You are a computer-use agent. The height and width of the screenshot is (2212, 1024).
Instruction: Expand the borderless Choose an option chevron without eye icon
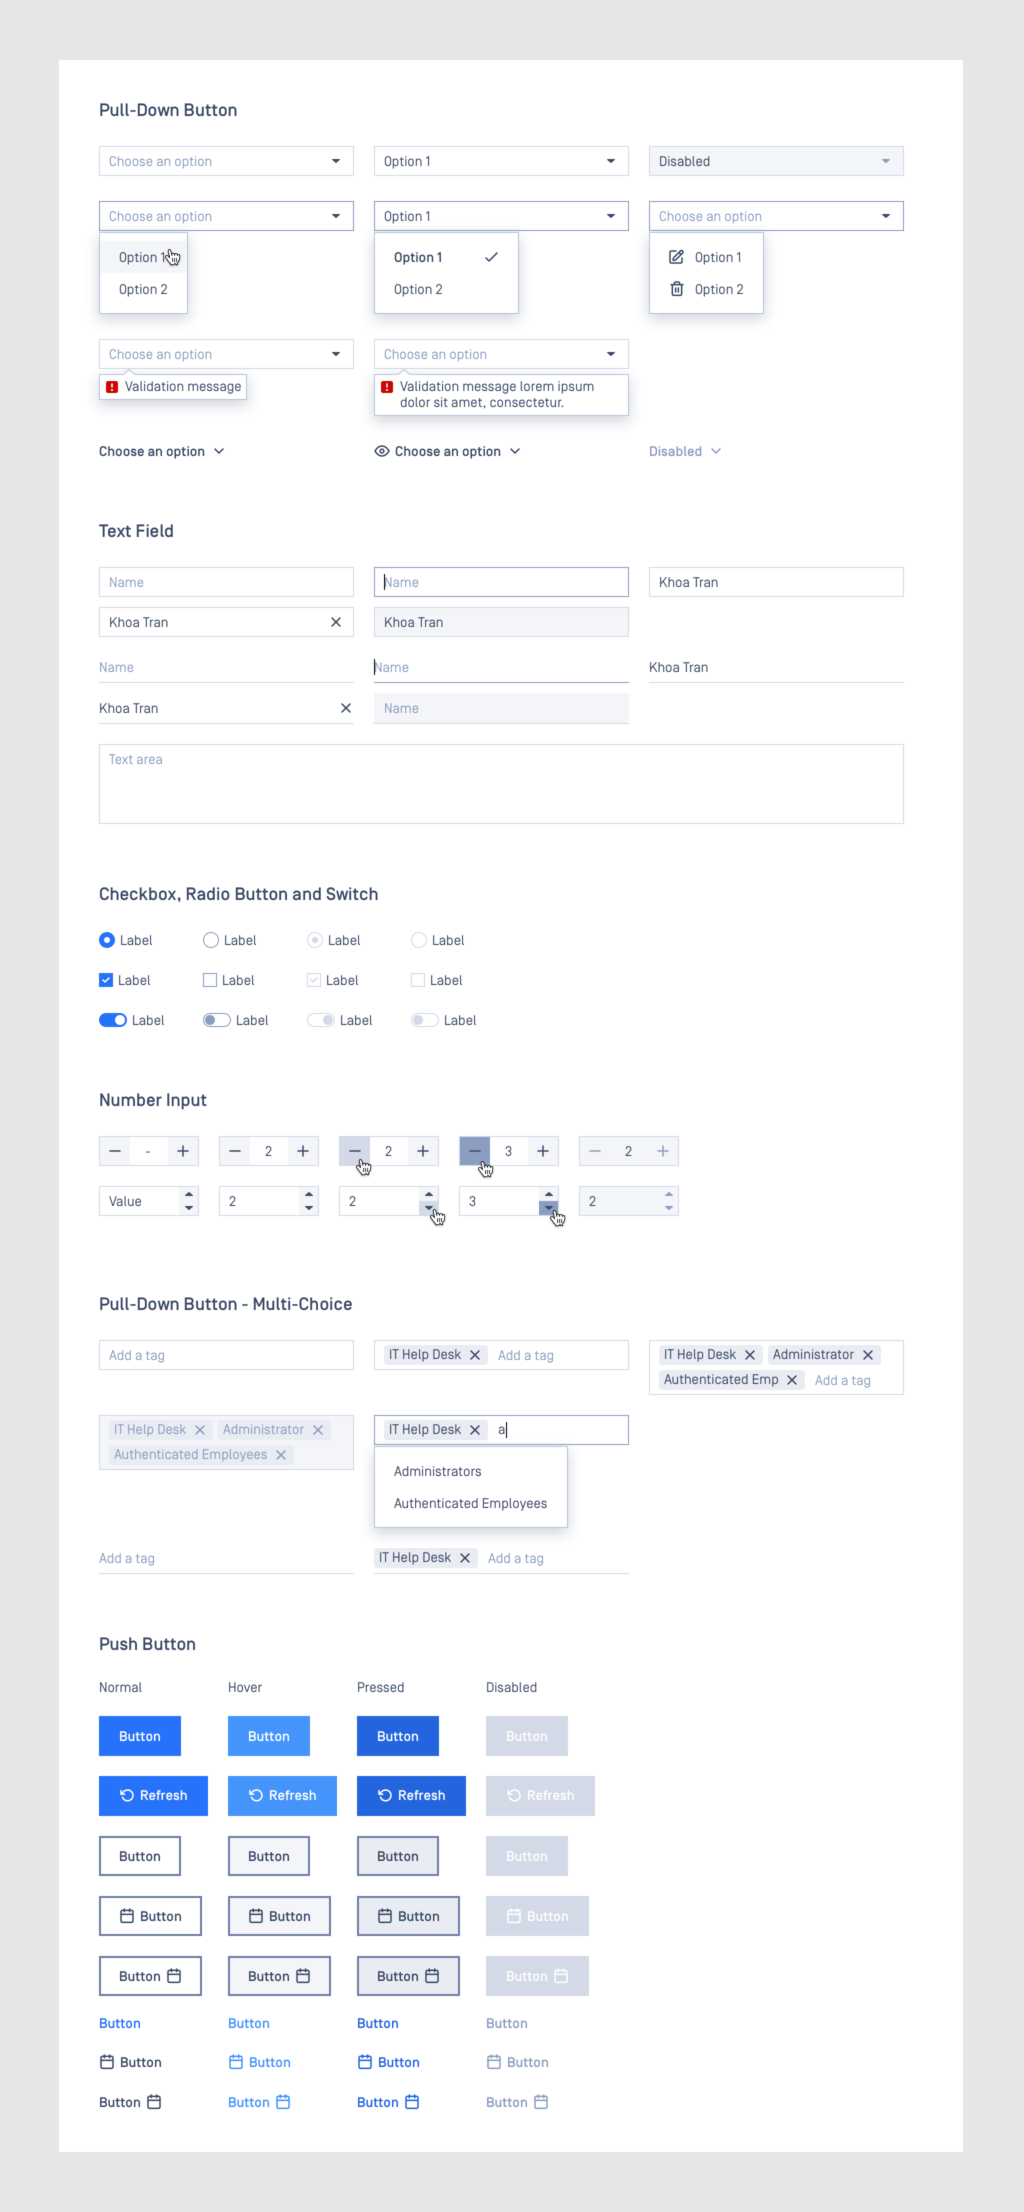tap(219, 451)
